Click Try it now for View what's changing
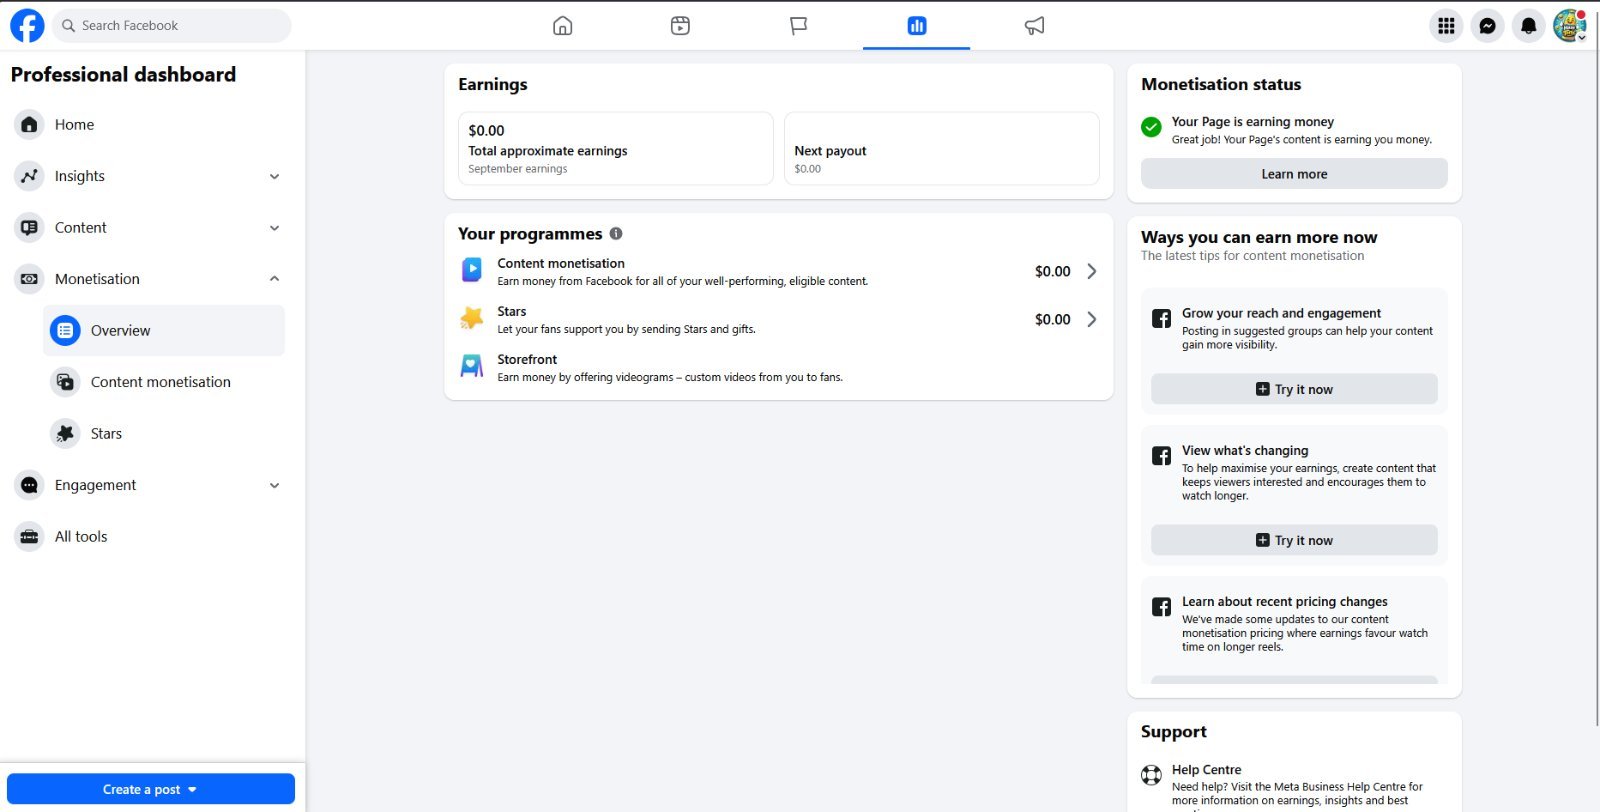Viewport: 1600px width, 812px height. [x=1294, y=540]
